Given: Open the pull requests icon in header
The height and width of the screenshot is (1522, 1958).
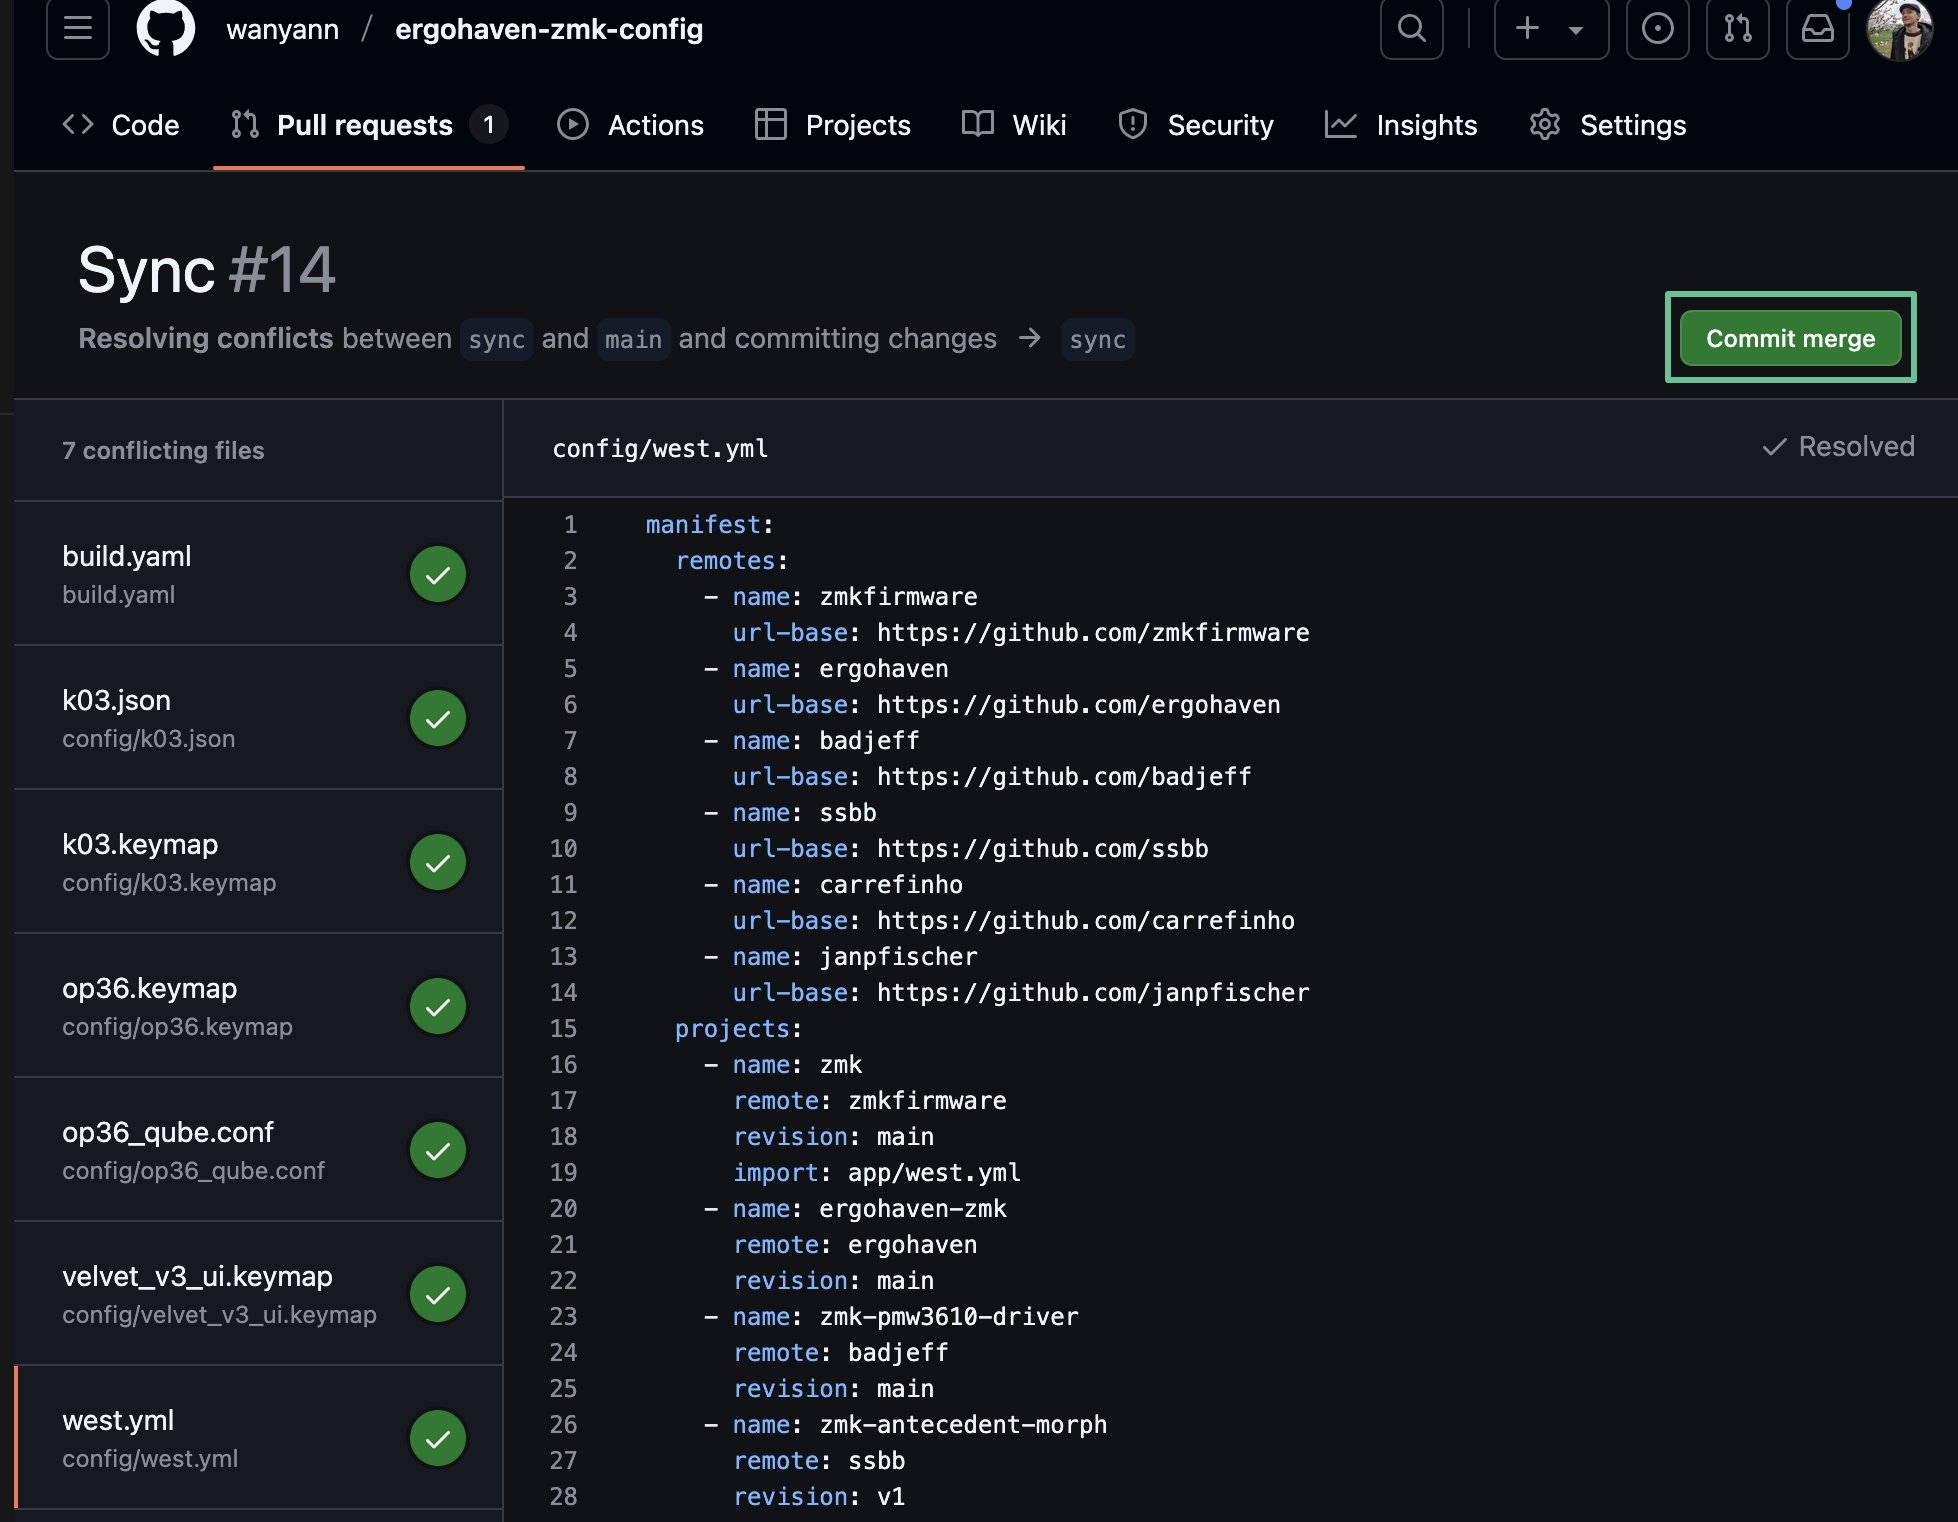Looking at the screenshot, I should point(1737,29).
